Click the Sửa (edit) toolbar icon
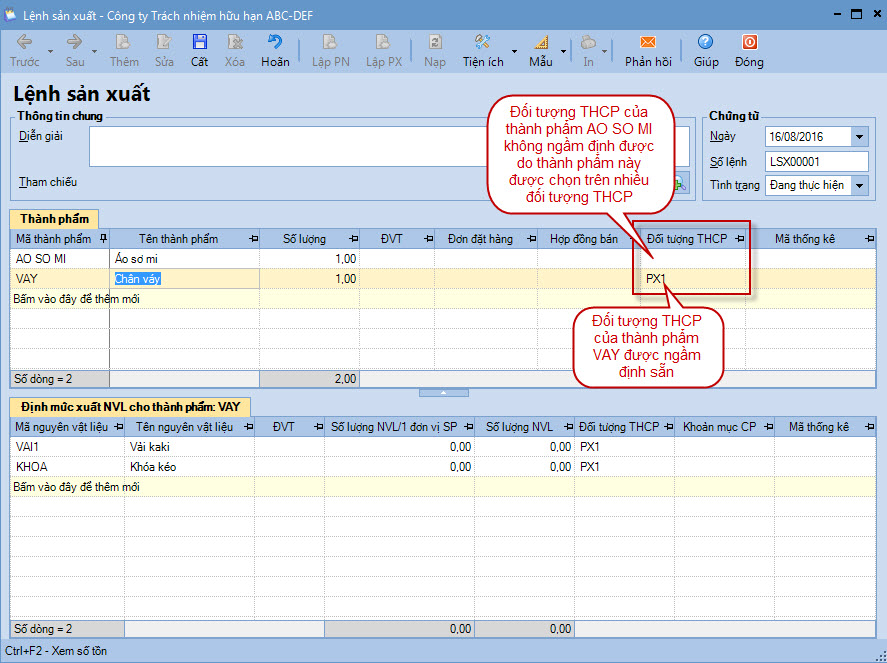The width and height of the screenshot is (887, 663). pyautogui.click(x=164, y=50)
